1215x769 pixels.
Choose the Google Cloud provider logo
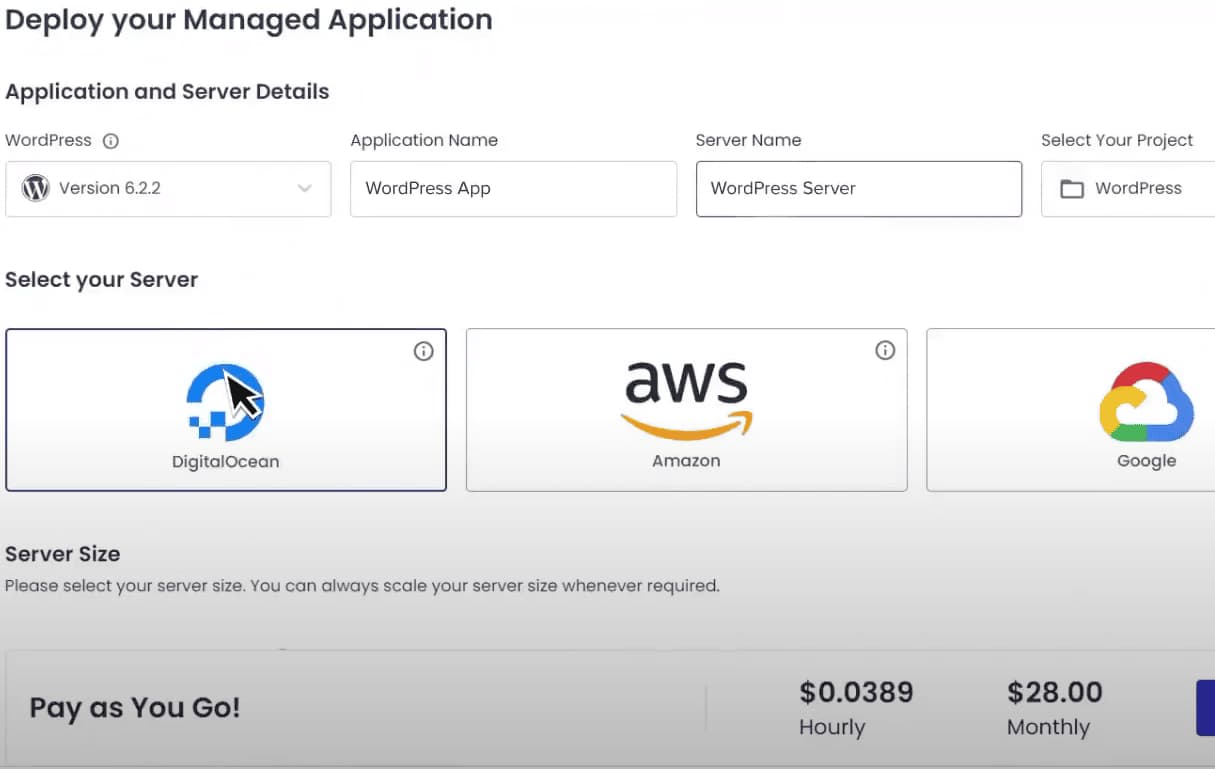tap(1146, 402)
